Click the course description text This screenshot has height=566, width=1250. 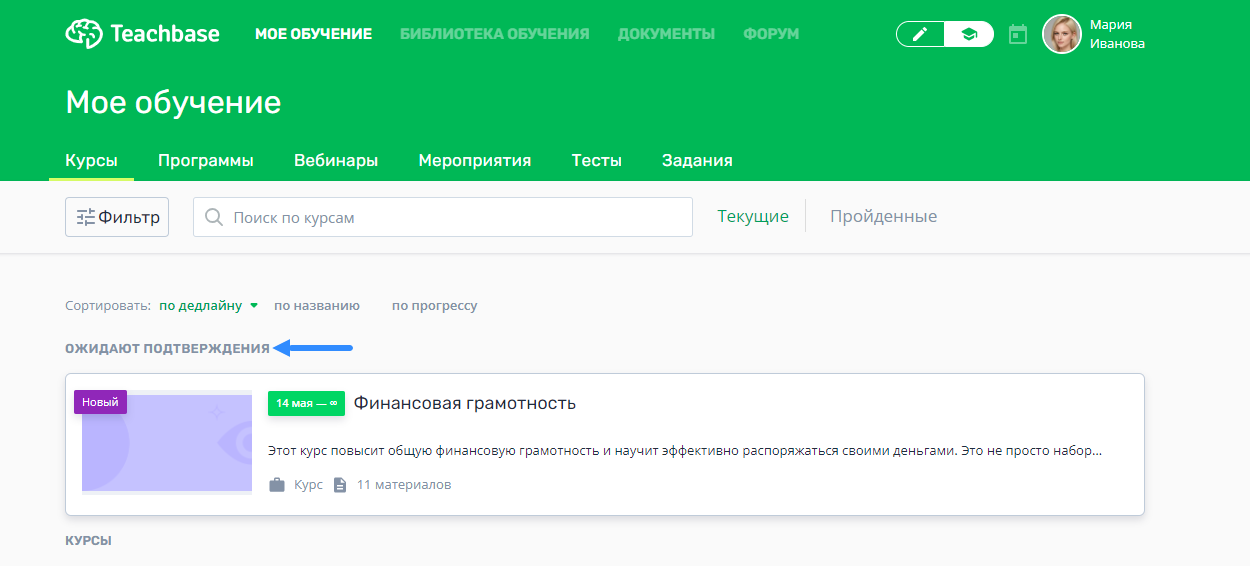[685, 451]
